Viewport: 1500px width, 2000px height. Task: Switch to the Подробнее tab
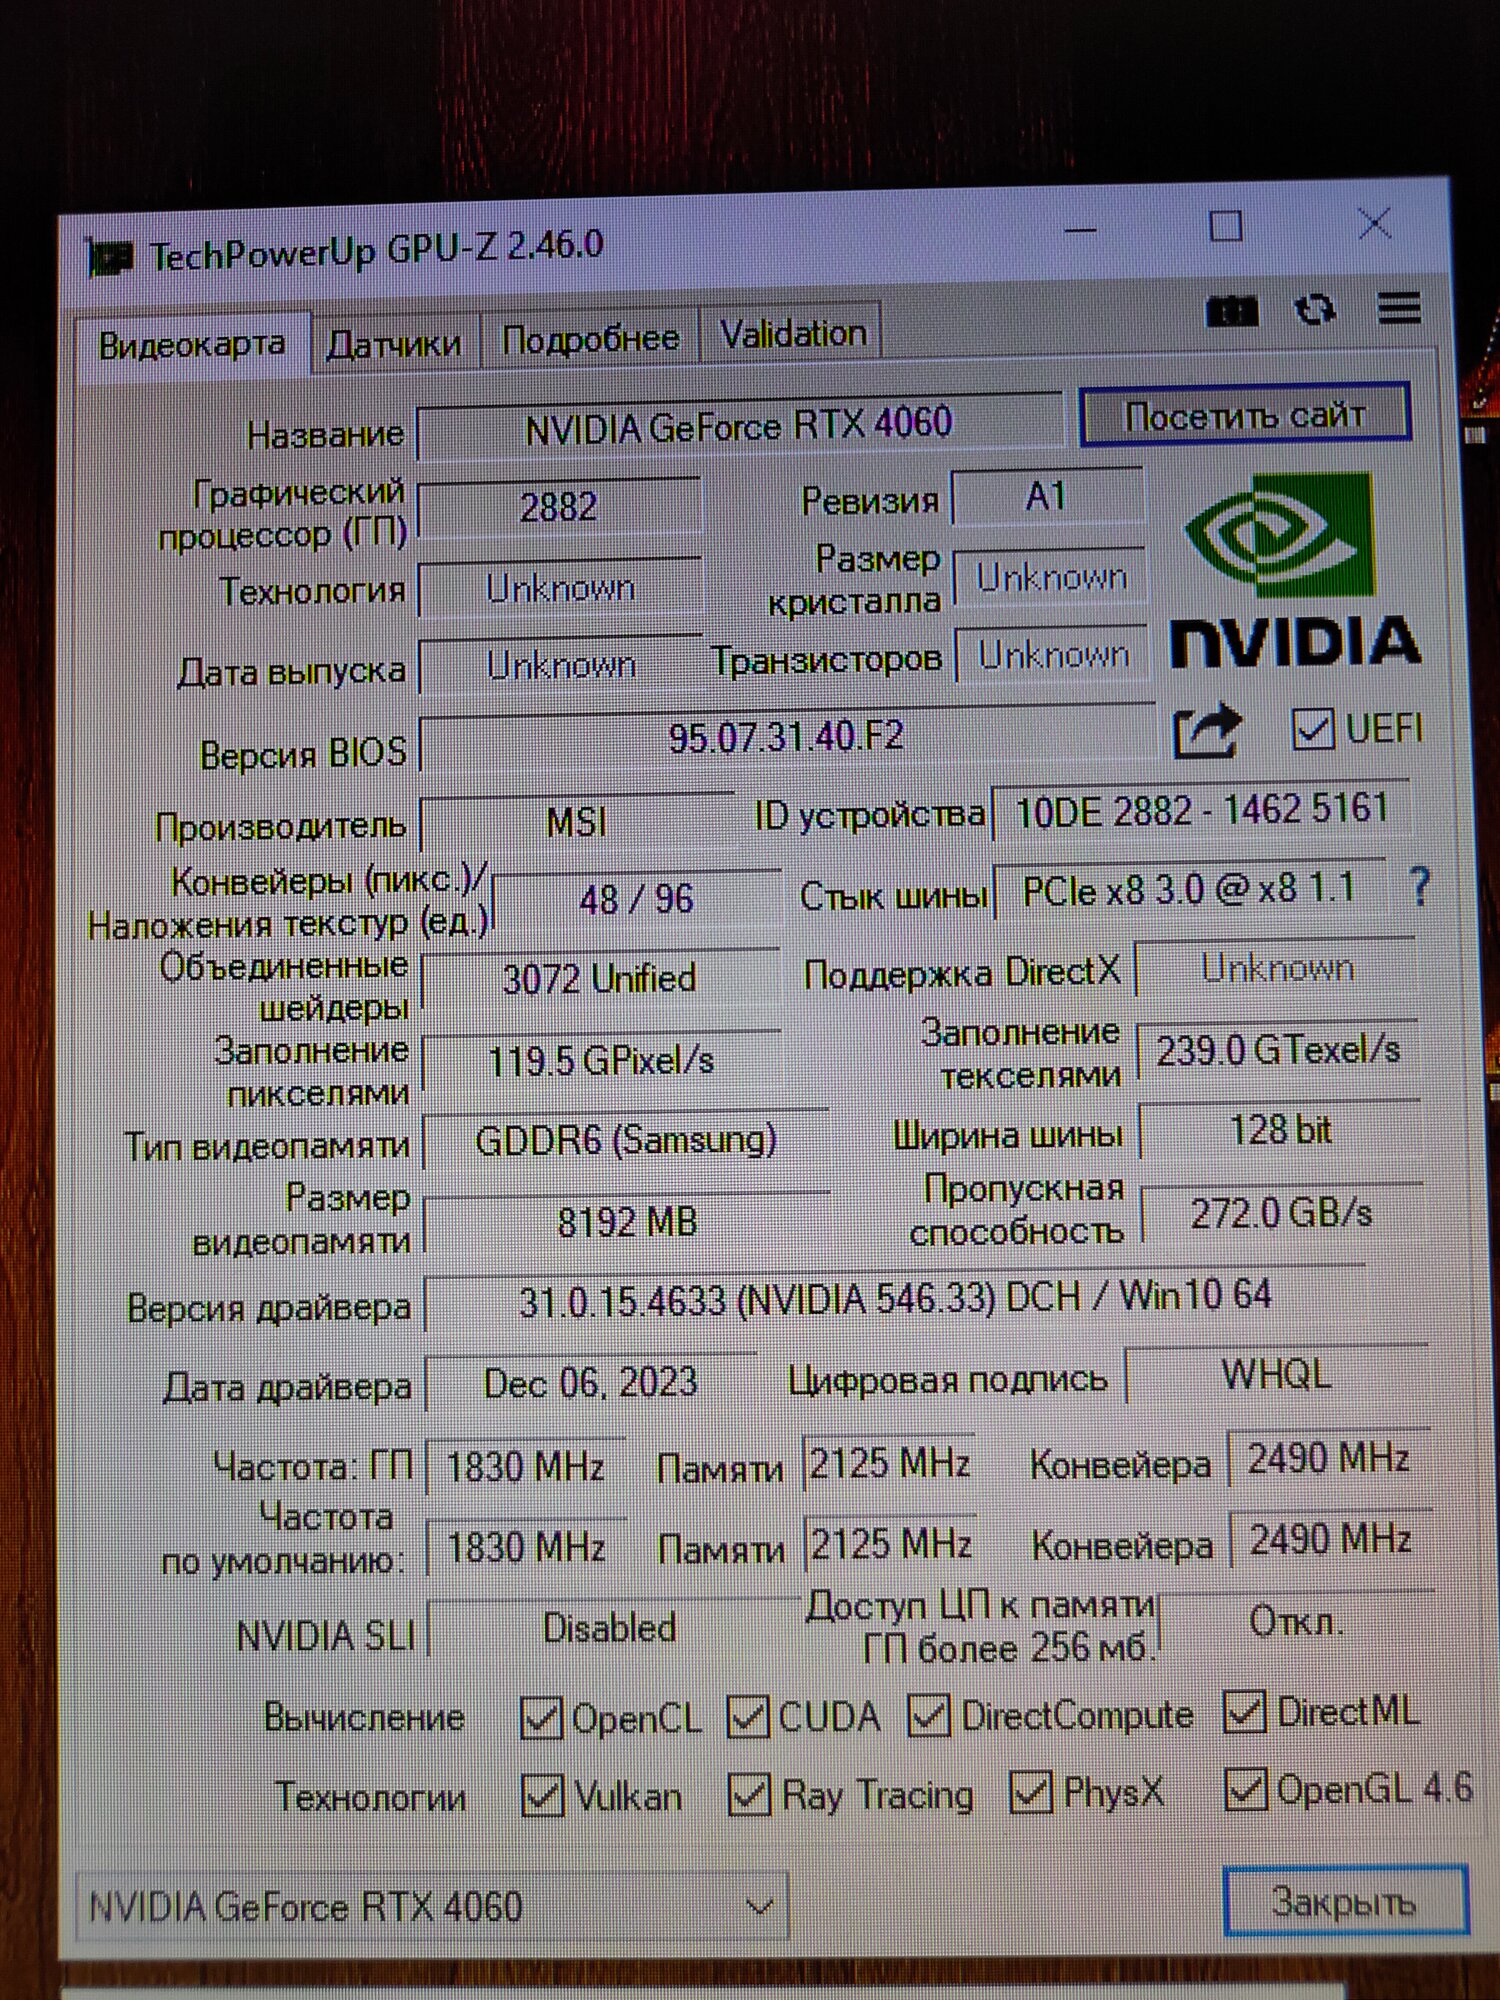[590, 338]
